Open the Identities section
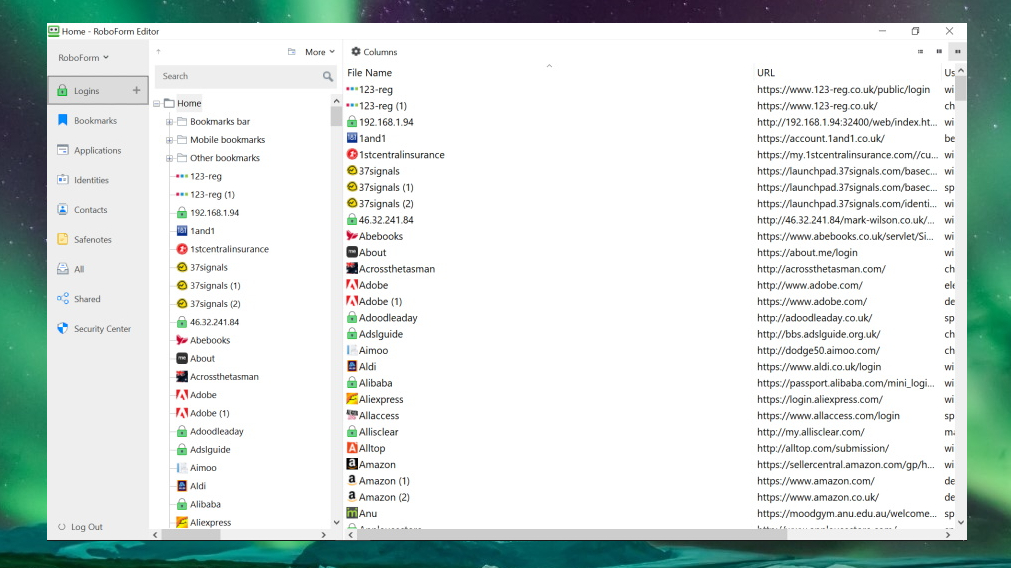 point(91,180)
